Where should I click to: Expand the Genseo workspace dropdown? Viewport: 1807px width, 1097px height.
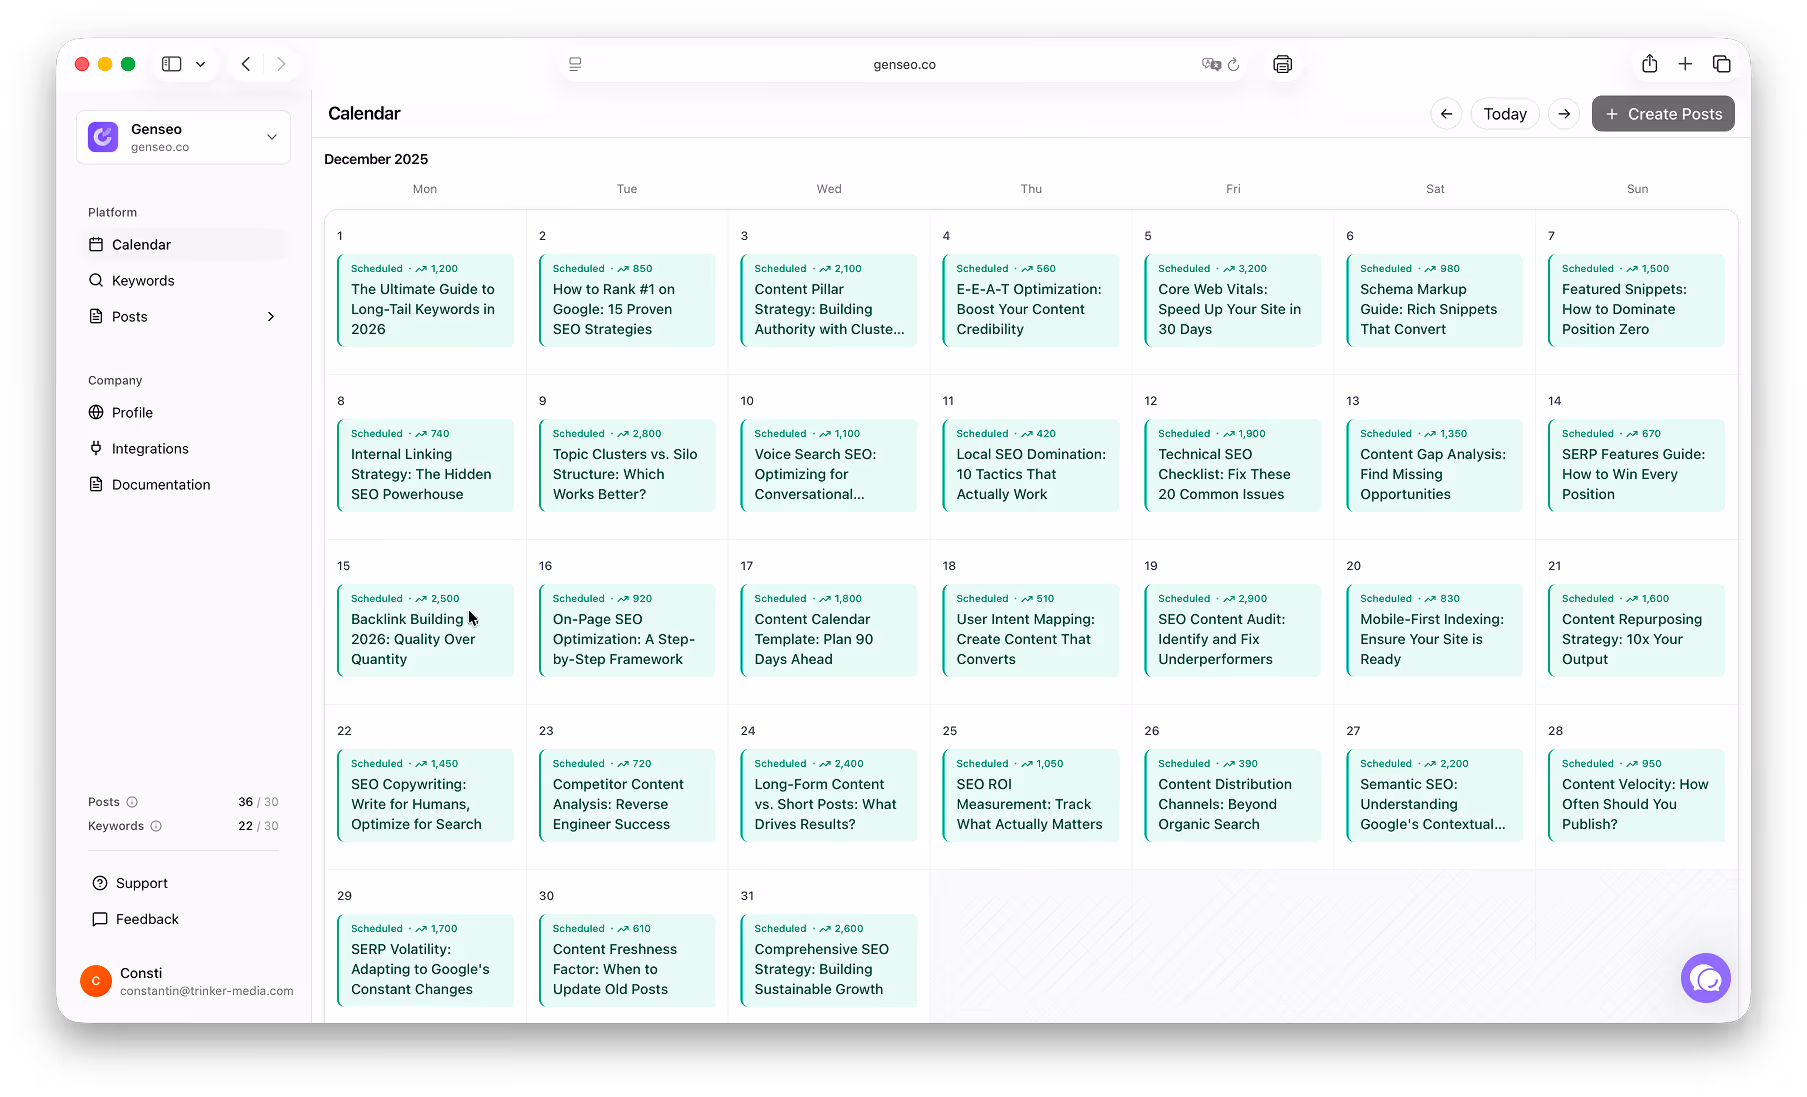coord(271,137)
